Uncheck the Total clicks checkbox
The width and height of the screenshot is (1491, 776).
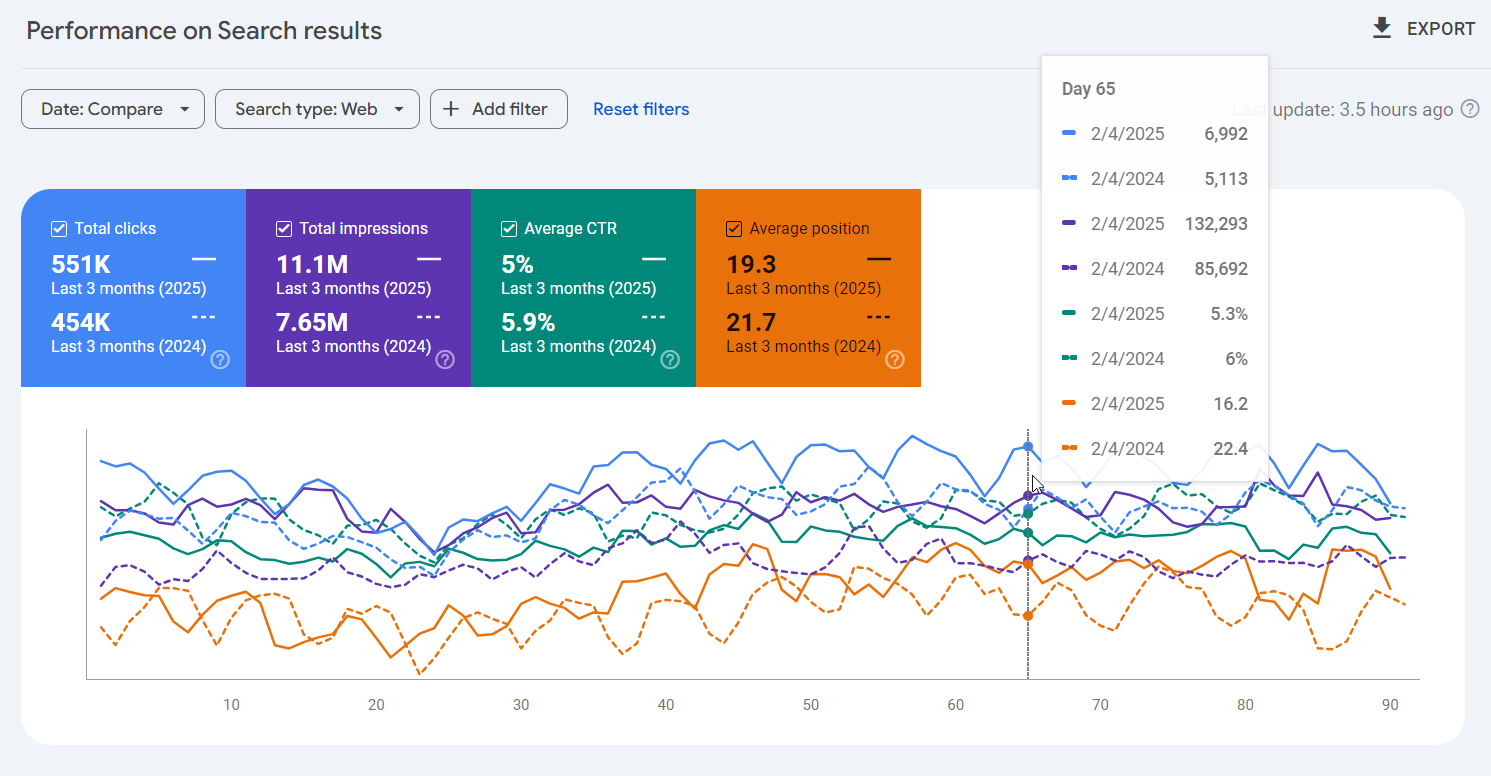59,229
